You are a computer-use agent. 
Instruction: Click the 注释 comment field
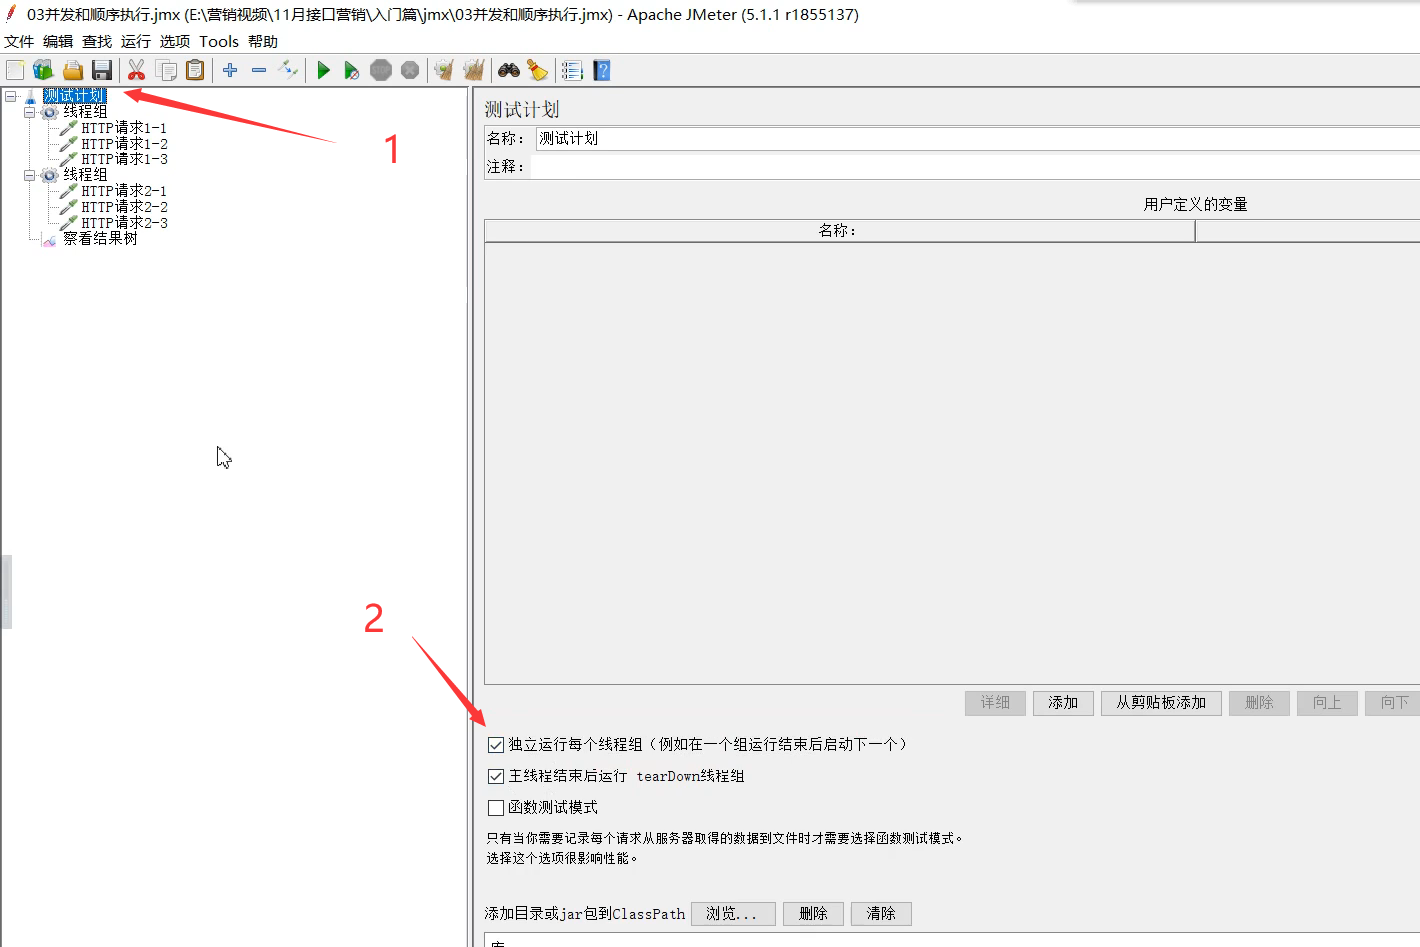[974, 167]
